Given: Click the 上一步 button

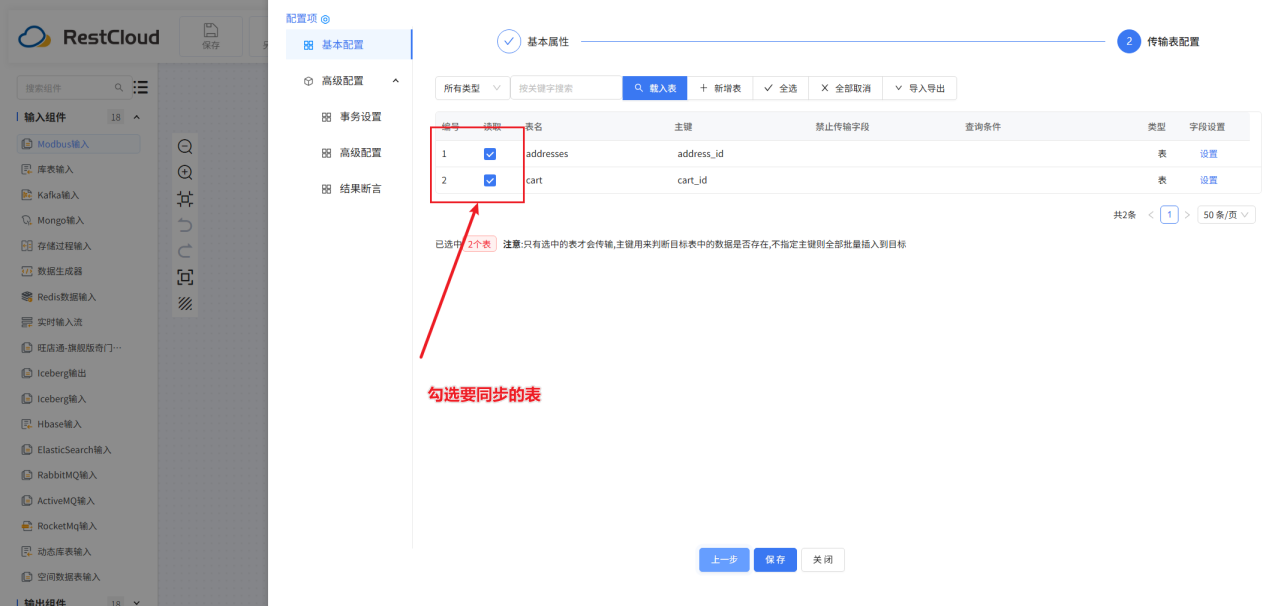Looking at the screenshot, I should (x=723, y=559).
